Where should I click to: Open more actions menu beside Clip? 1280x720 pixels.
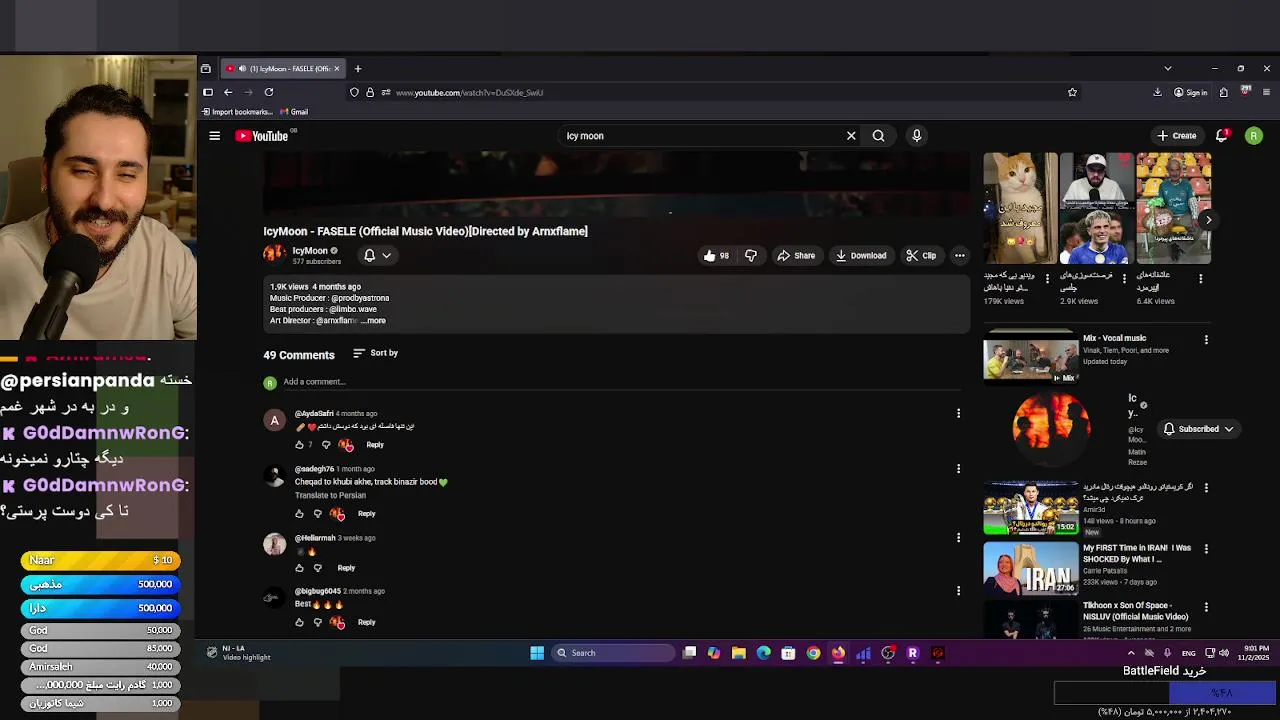point(959,255)
